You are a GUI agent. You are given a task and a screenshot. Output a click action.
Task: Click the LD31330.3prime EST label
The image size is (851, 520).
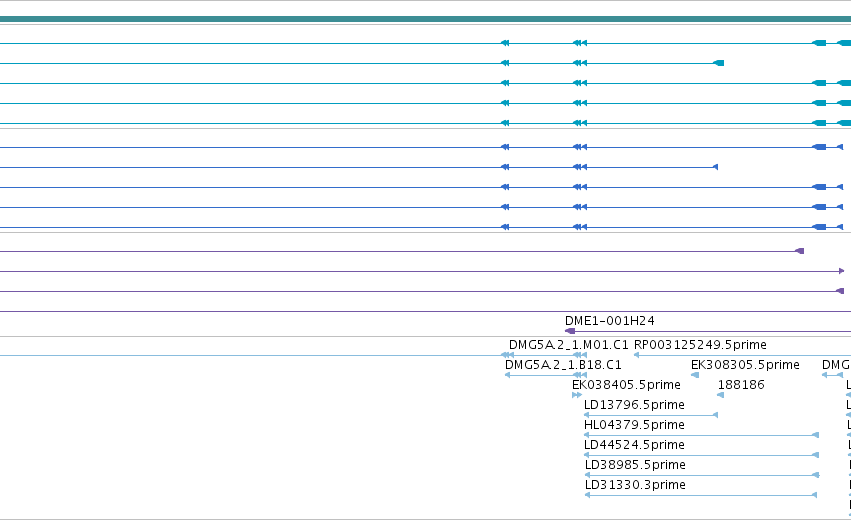pyautogui.click(x=635, y=485)
